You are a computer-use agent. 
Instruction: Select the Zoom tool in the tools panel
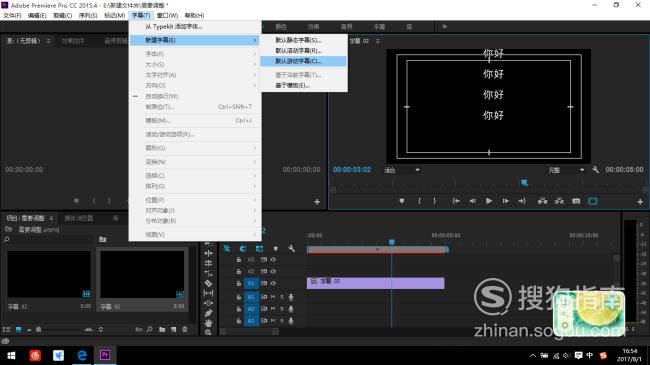click(x=208, y=332)
